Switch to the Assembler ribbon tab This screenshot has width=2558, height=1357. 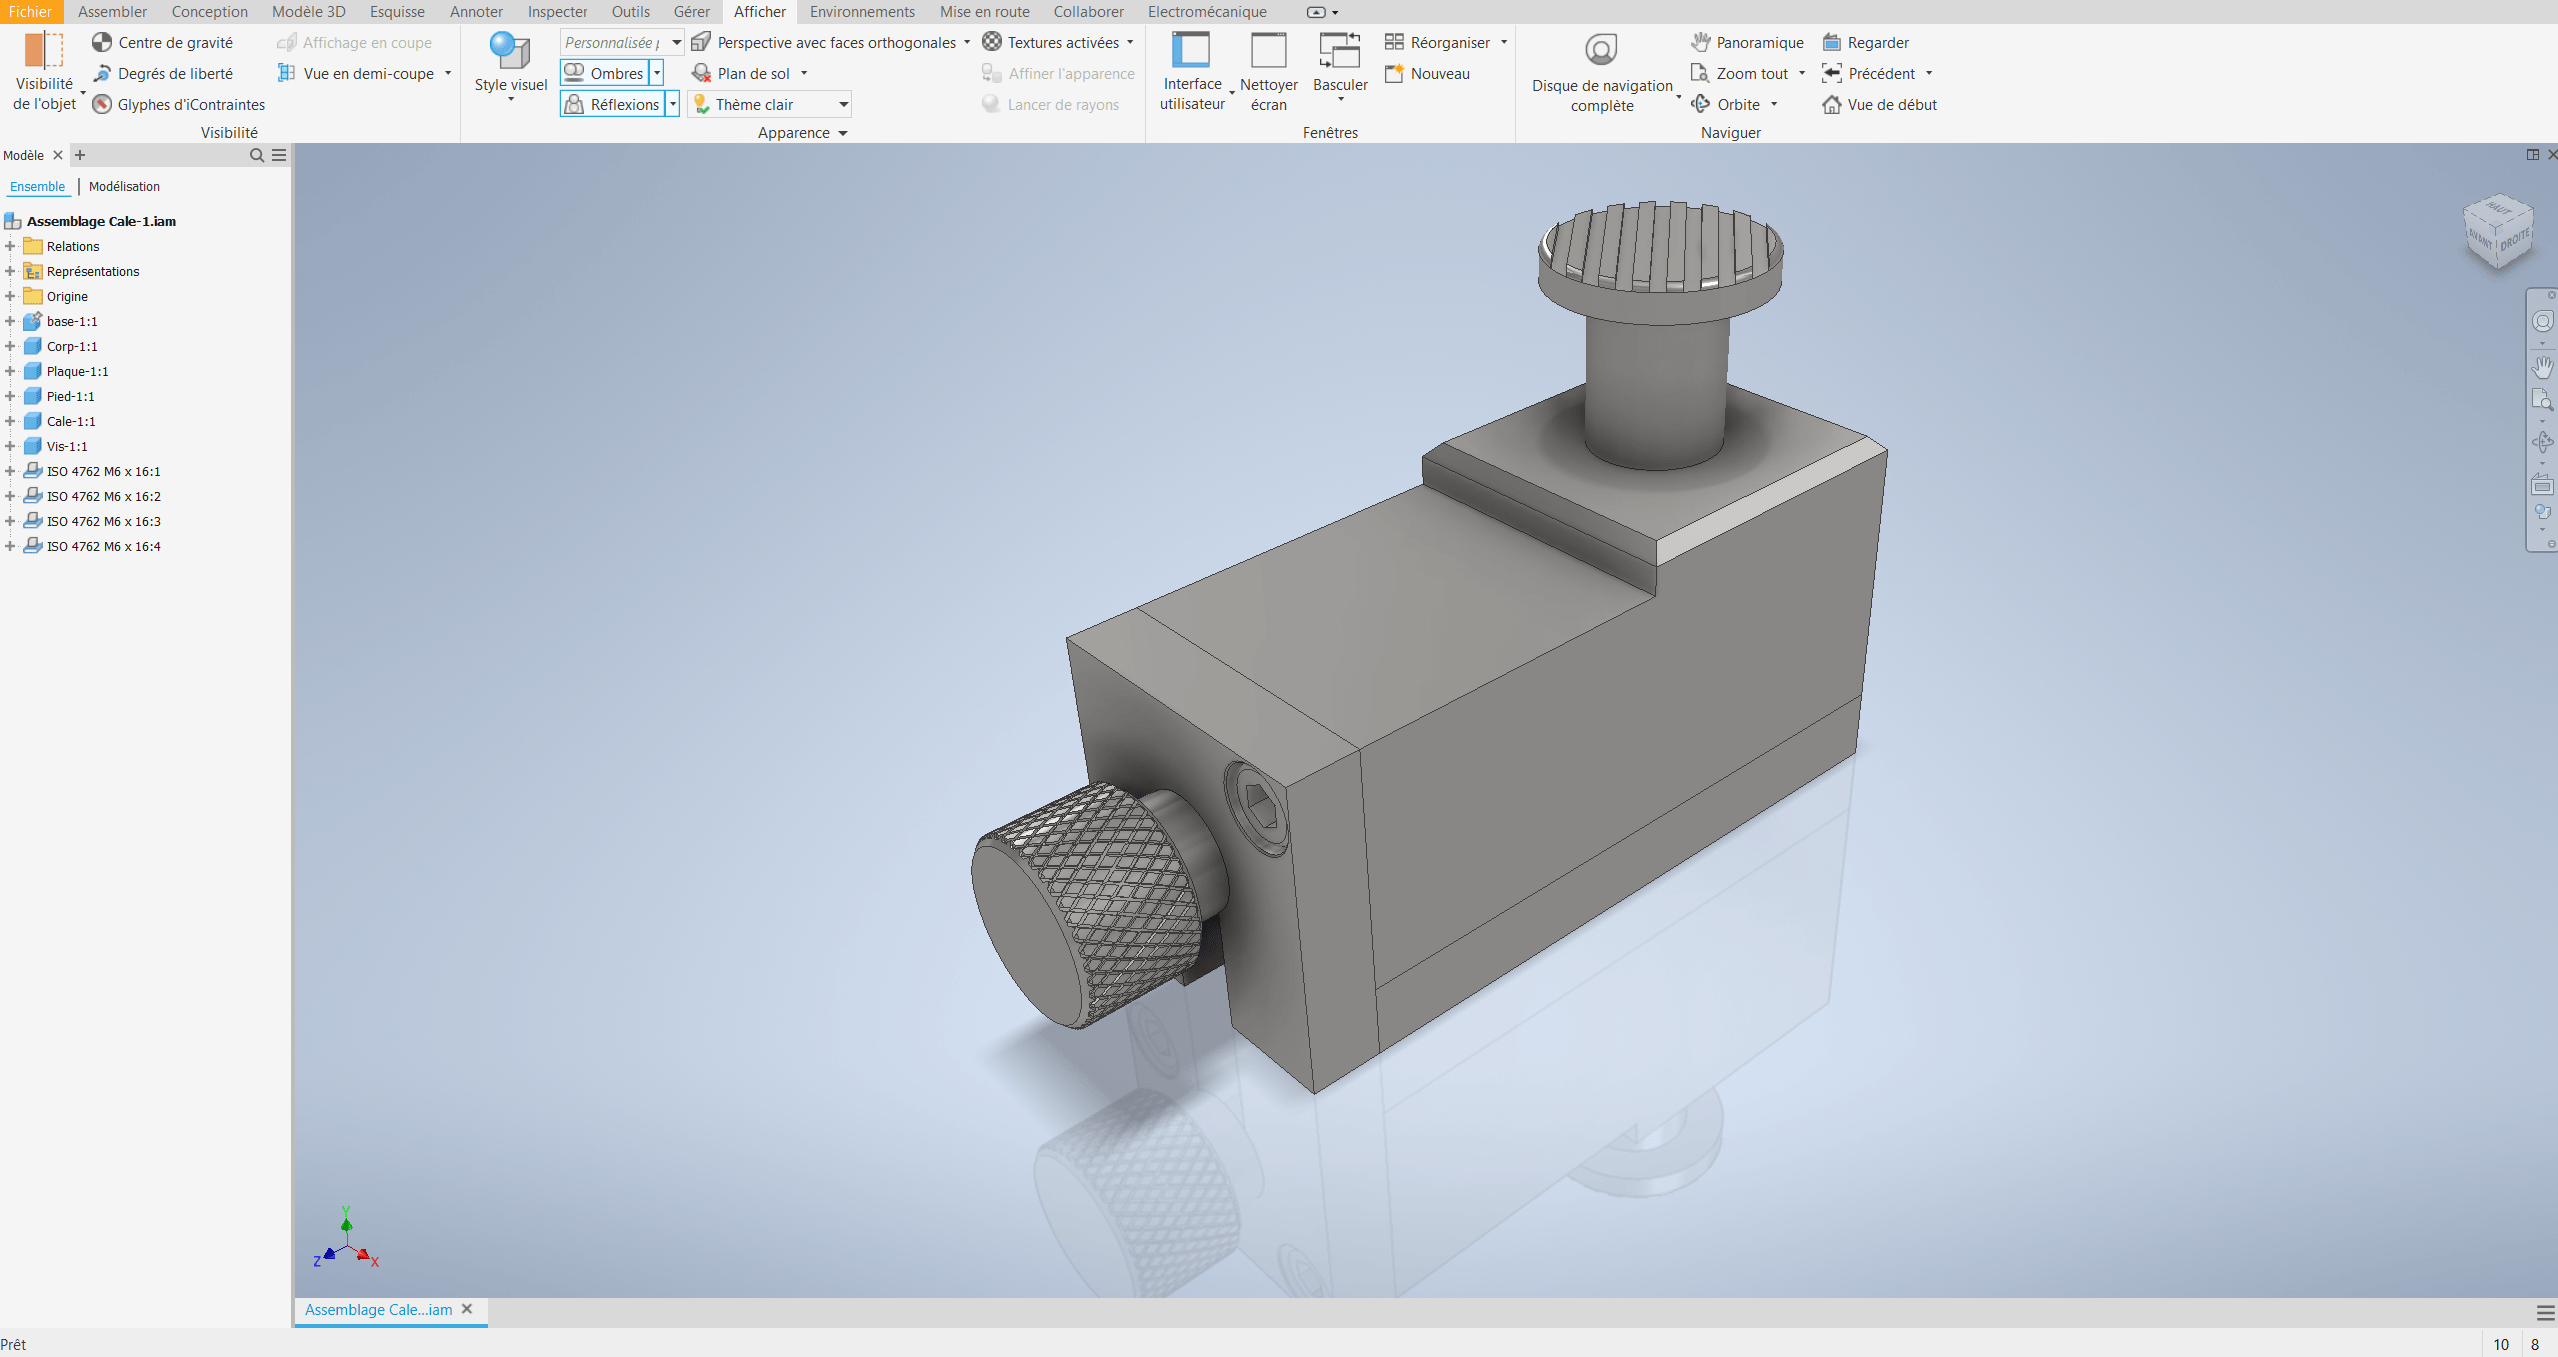coord(112,11)
